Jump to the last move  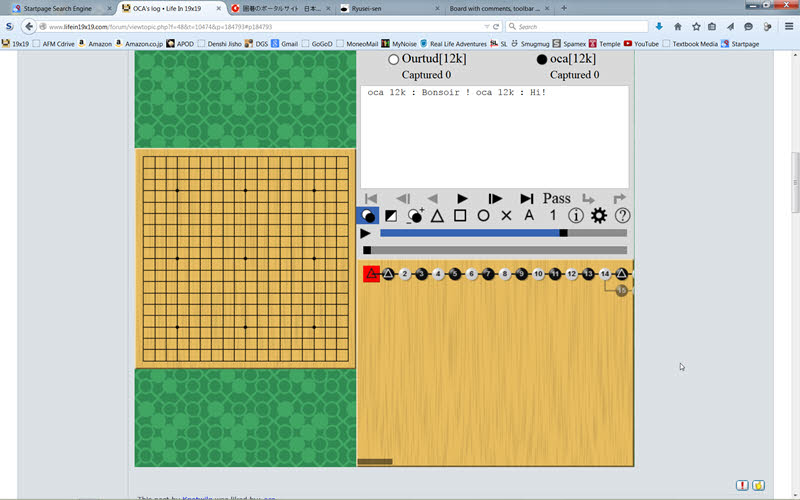coord(527,198)
